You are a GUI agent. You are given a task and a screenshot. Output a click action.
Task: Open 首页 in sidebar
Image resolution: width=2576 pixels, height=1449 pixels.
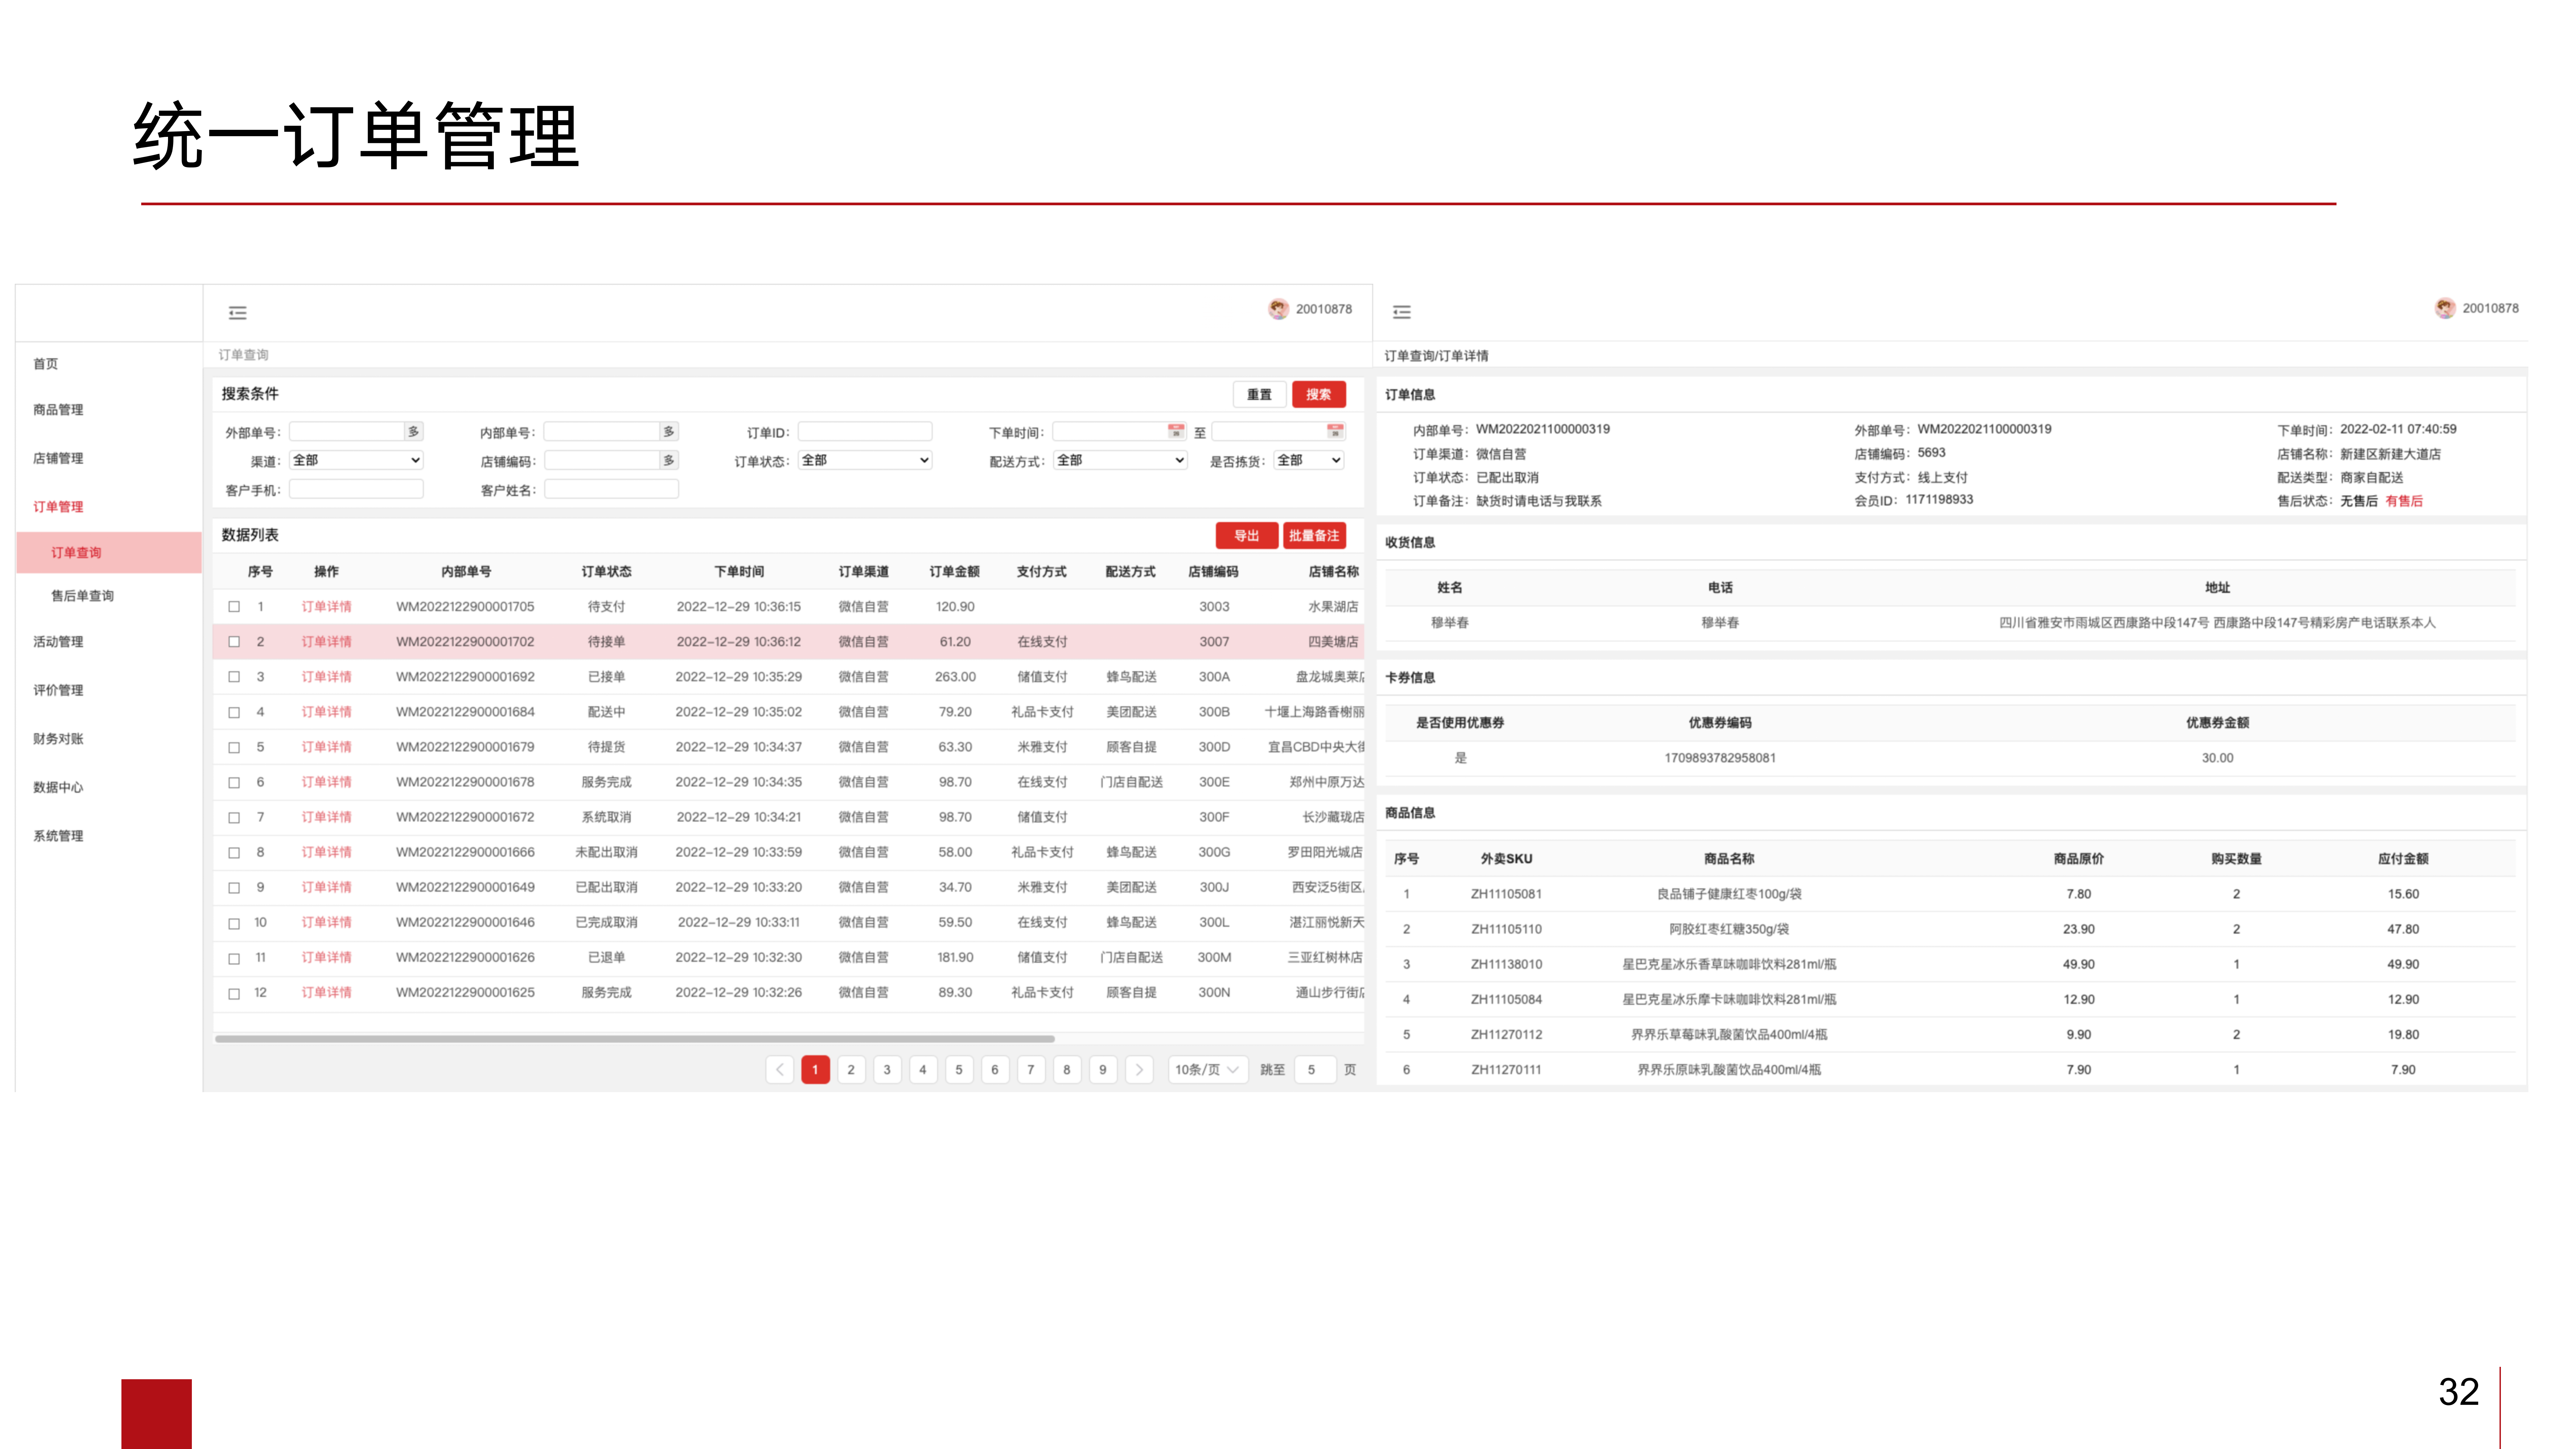tap(46, 364)
